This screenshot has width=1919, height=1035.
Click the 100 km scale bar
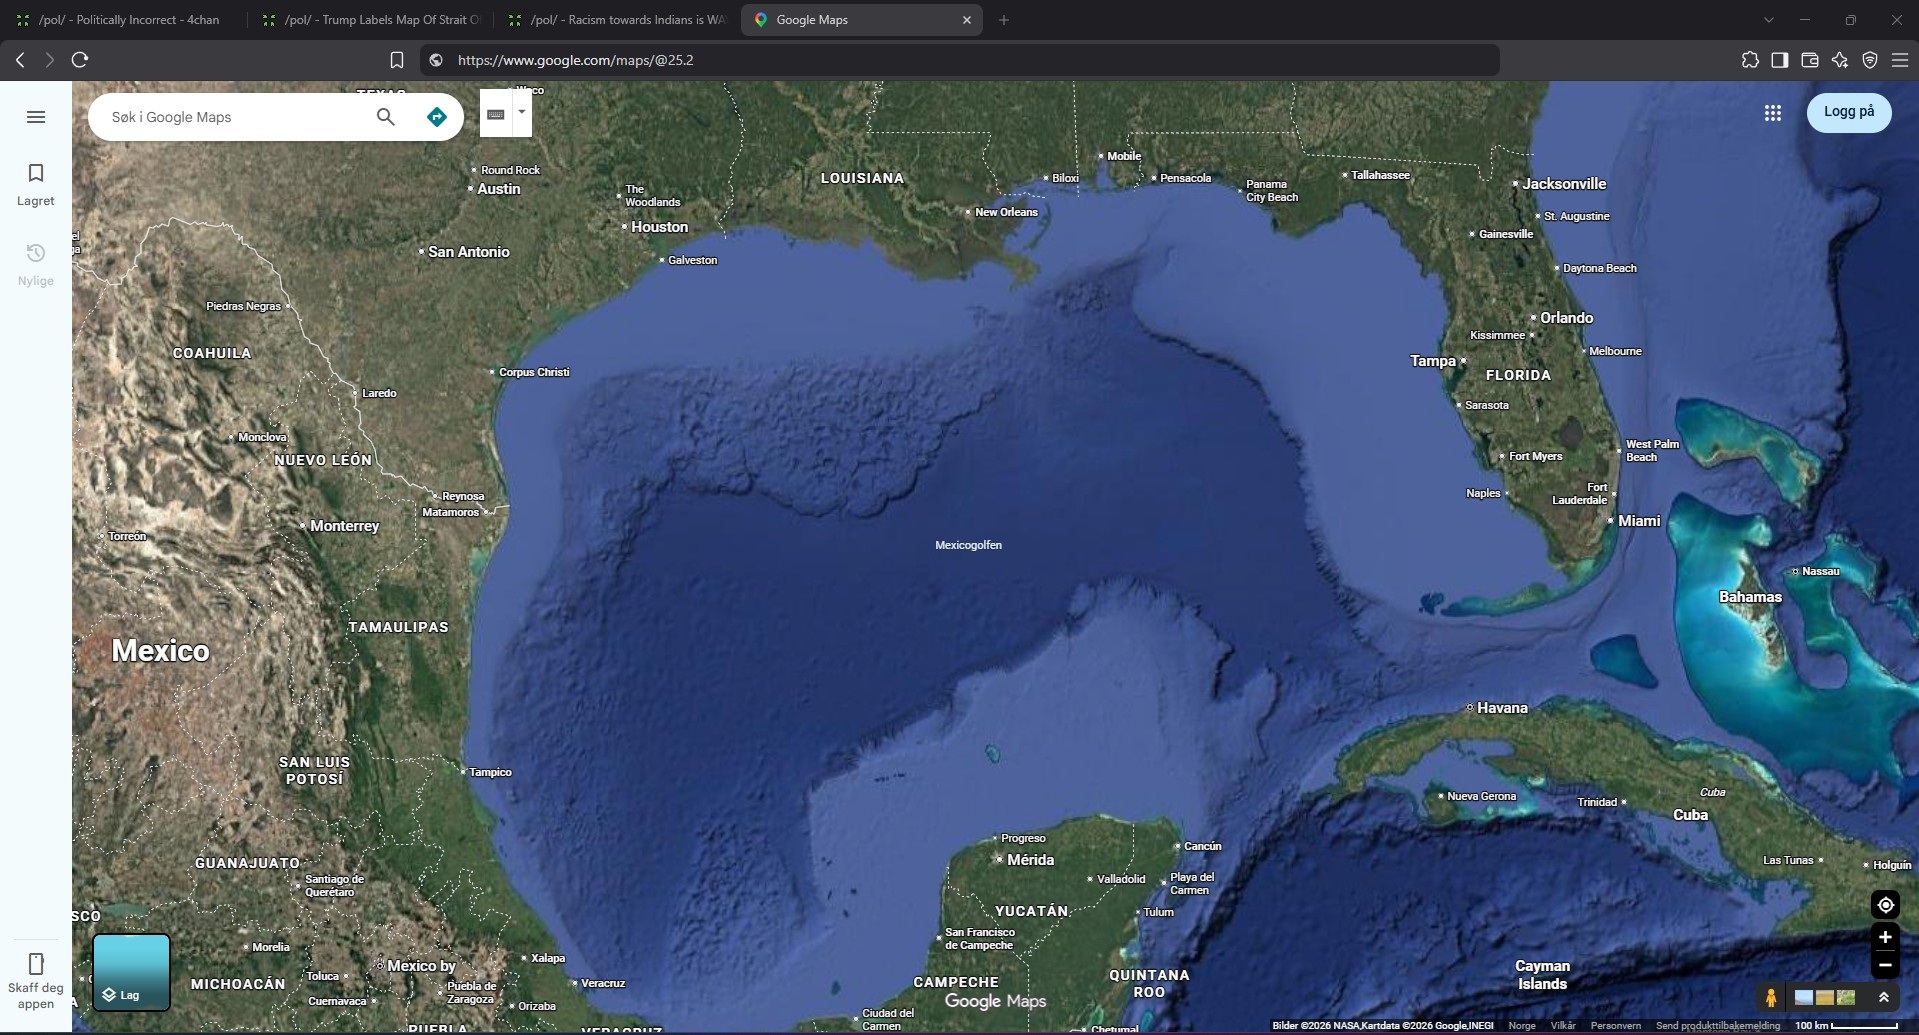(x=1846, y=1026)
